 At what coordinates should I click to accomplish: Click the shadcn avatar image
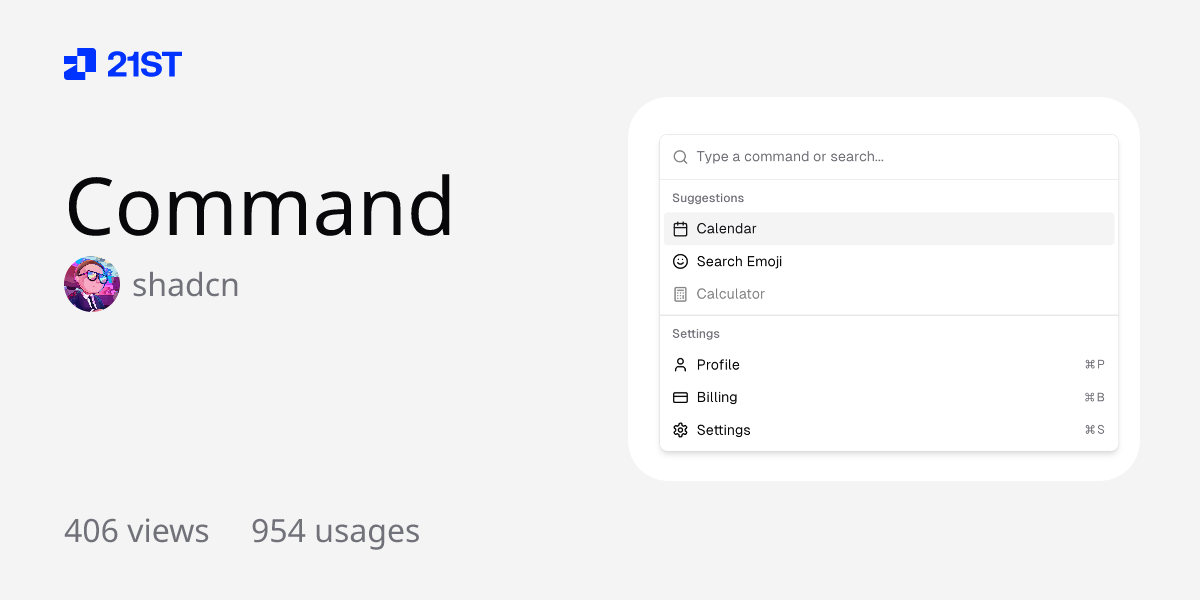pyautogui.click(x=92, y=284)
